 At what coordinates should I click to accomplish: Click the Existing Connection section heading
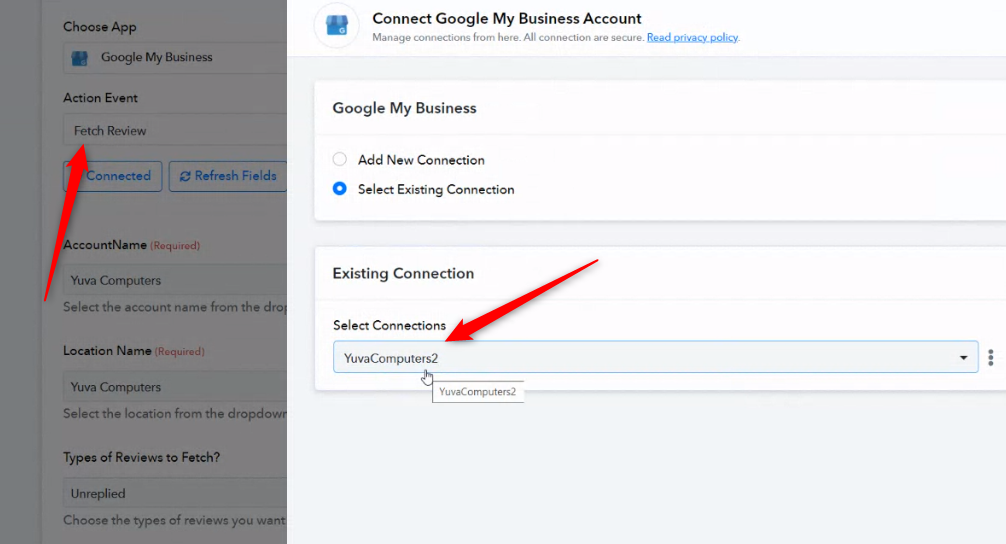[x=403, y=273]
